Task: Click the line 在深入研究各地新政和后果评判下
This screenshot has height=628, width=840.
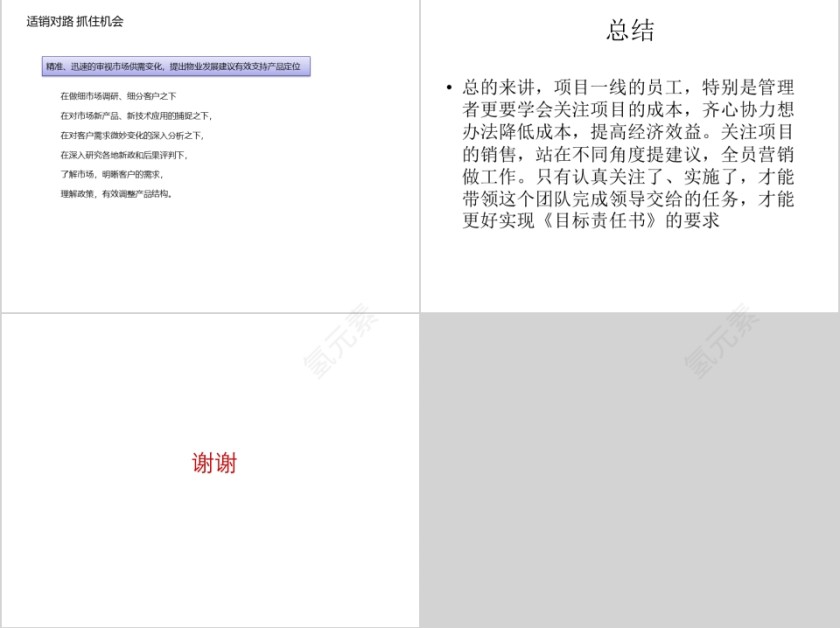Action: pyautogui.click(x=123, y=154)
